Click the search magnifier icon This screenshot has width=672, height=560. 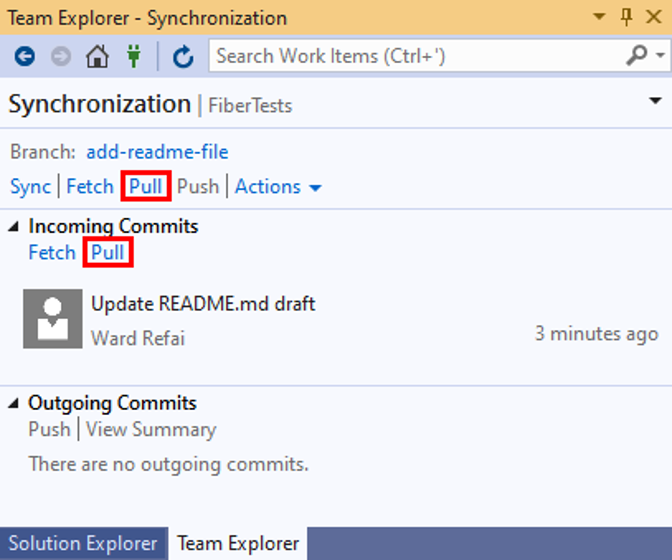637,56
